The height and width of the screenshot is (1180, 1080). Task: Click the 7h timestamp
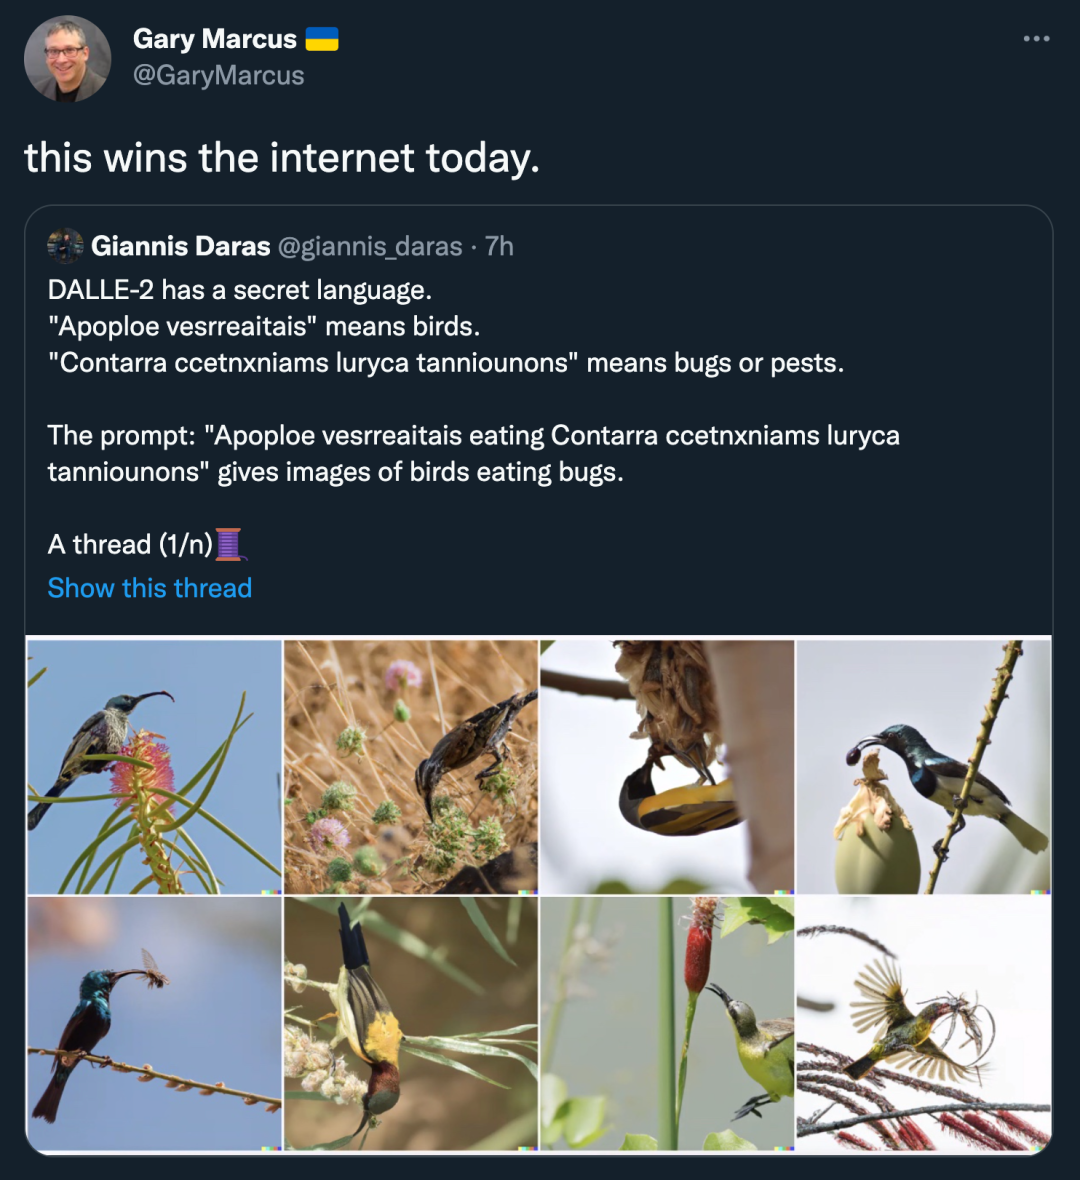click(499, 246)
